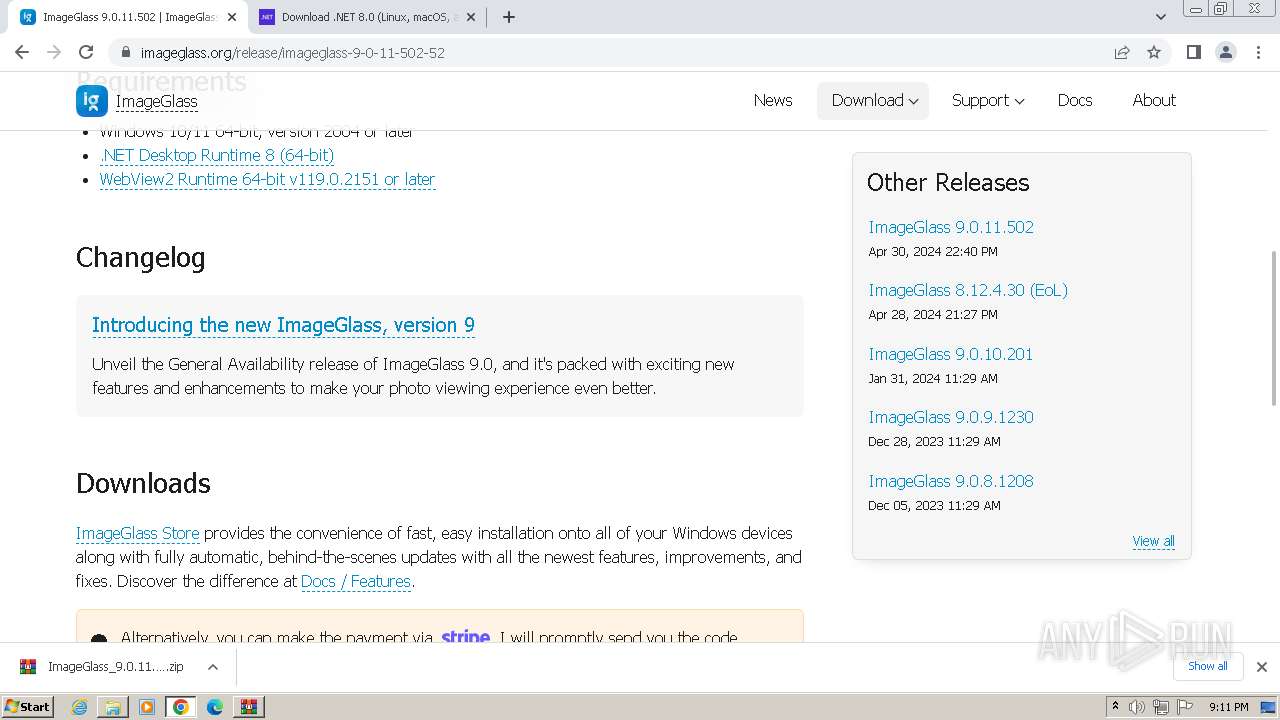The width and height of the screenshot is (1280, 720).
Task: Click the network tray icon
Action: 1161,707
